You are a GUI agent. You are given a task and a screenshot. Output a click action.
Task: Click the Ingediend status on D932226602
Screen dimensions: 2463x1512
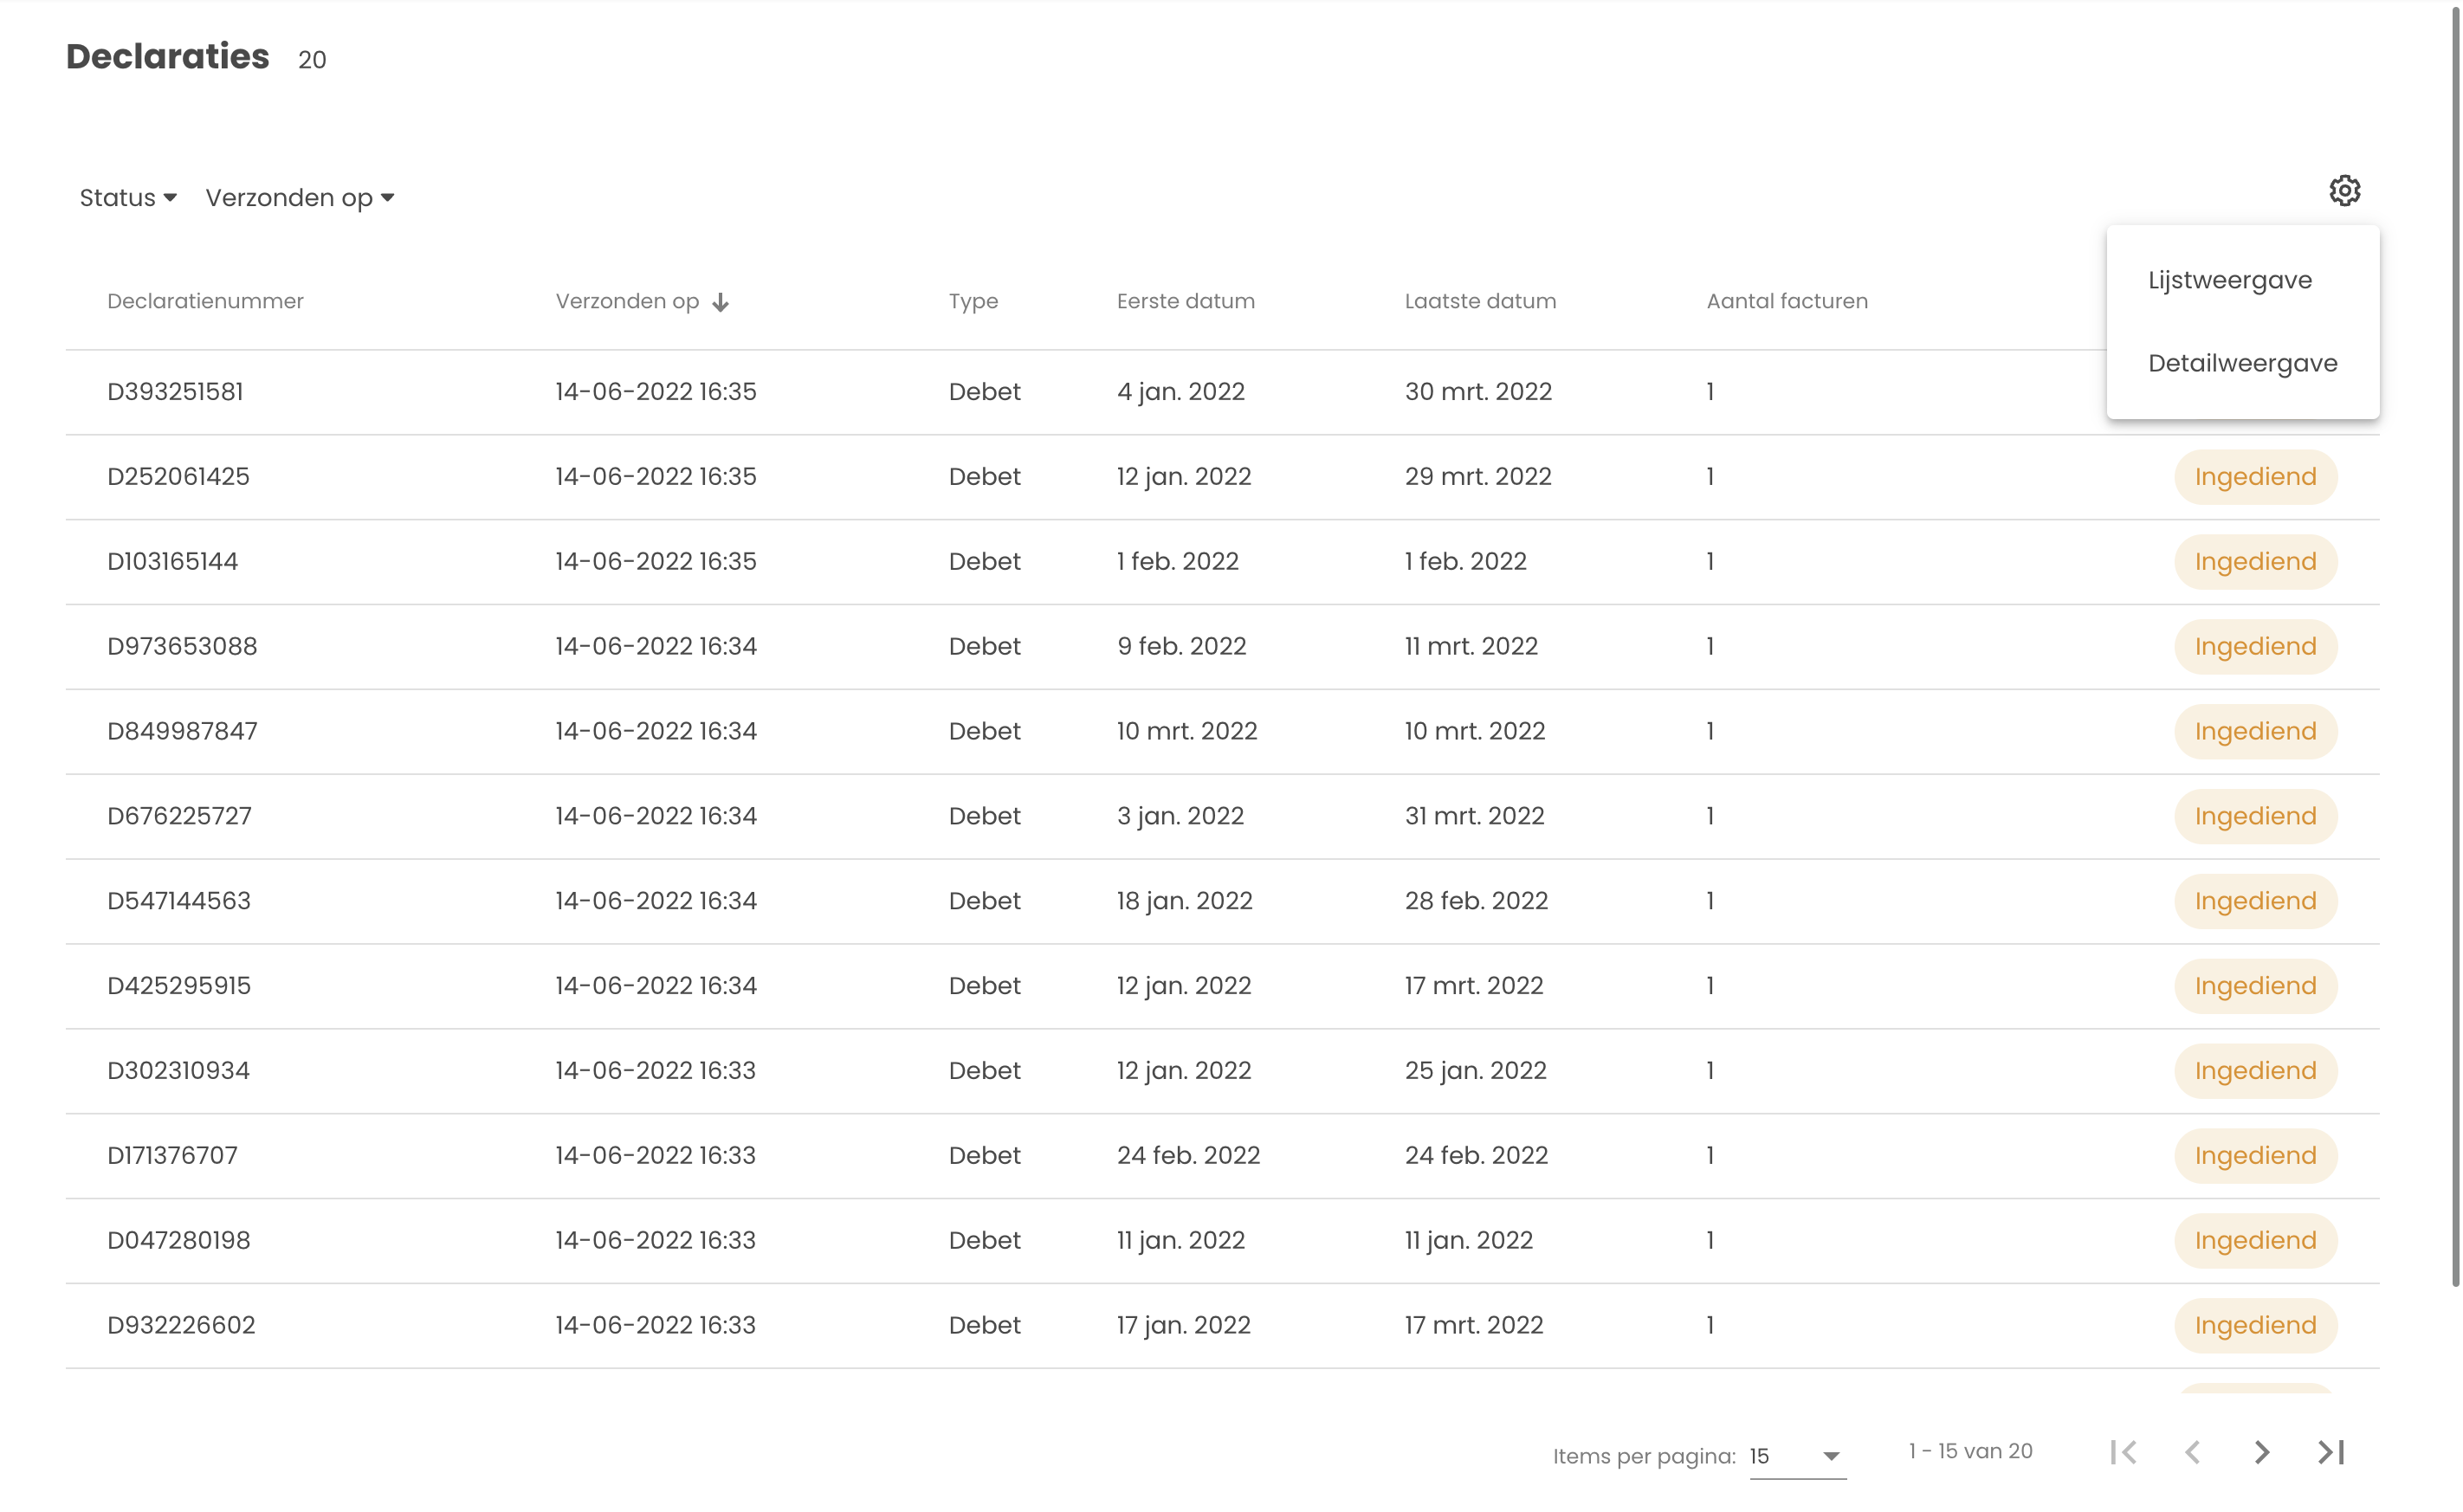(2255, 1325)
